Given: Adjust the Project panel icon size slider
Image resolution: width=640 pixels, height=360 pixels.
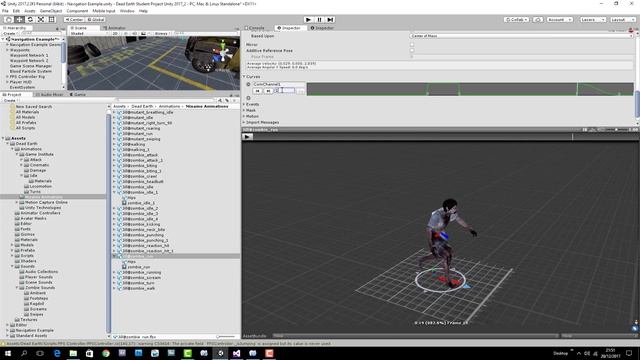Looking at the screenshot, I should (226, 337).
